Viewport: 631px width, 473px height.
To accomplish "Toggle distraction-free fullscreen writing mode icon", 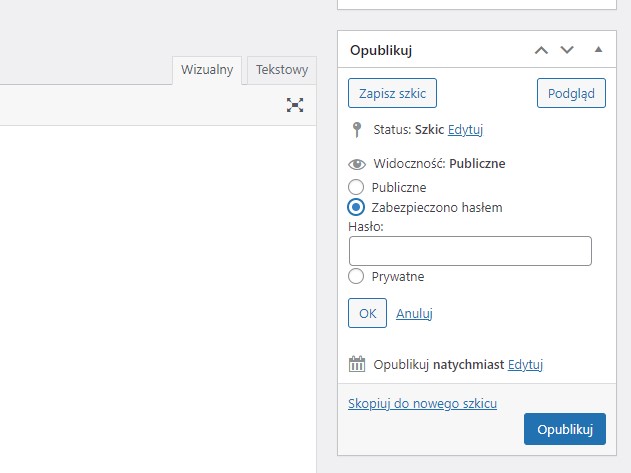I will [295, 105].
